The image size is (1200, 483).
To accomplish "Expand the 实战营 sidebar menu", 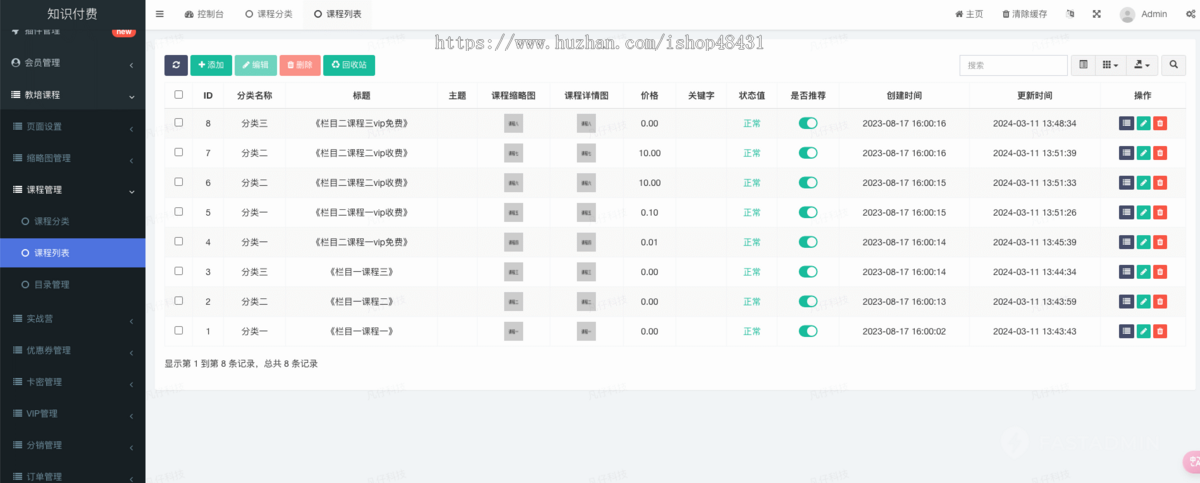I will pos(72,318).
